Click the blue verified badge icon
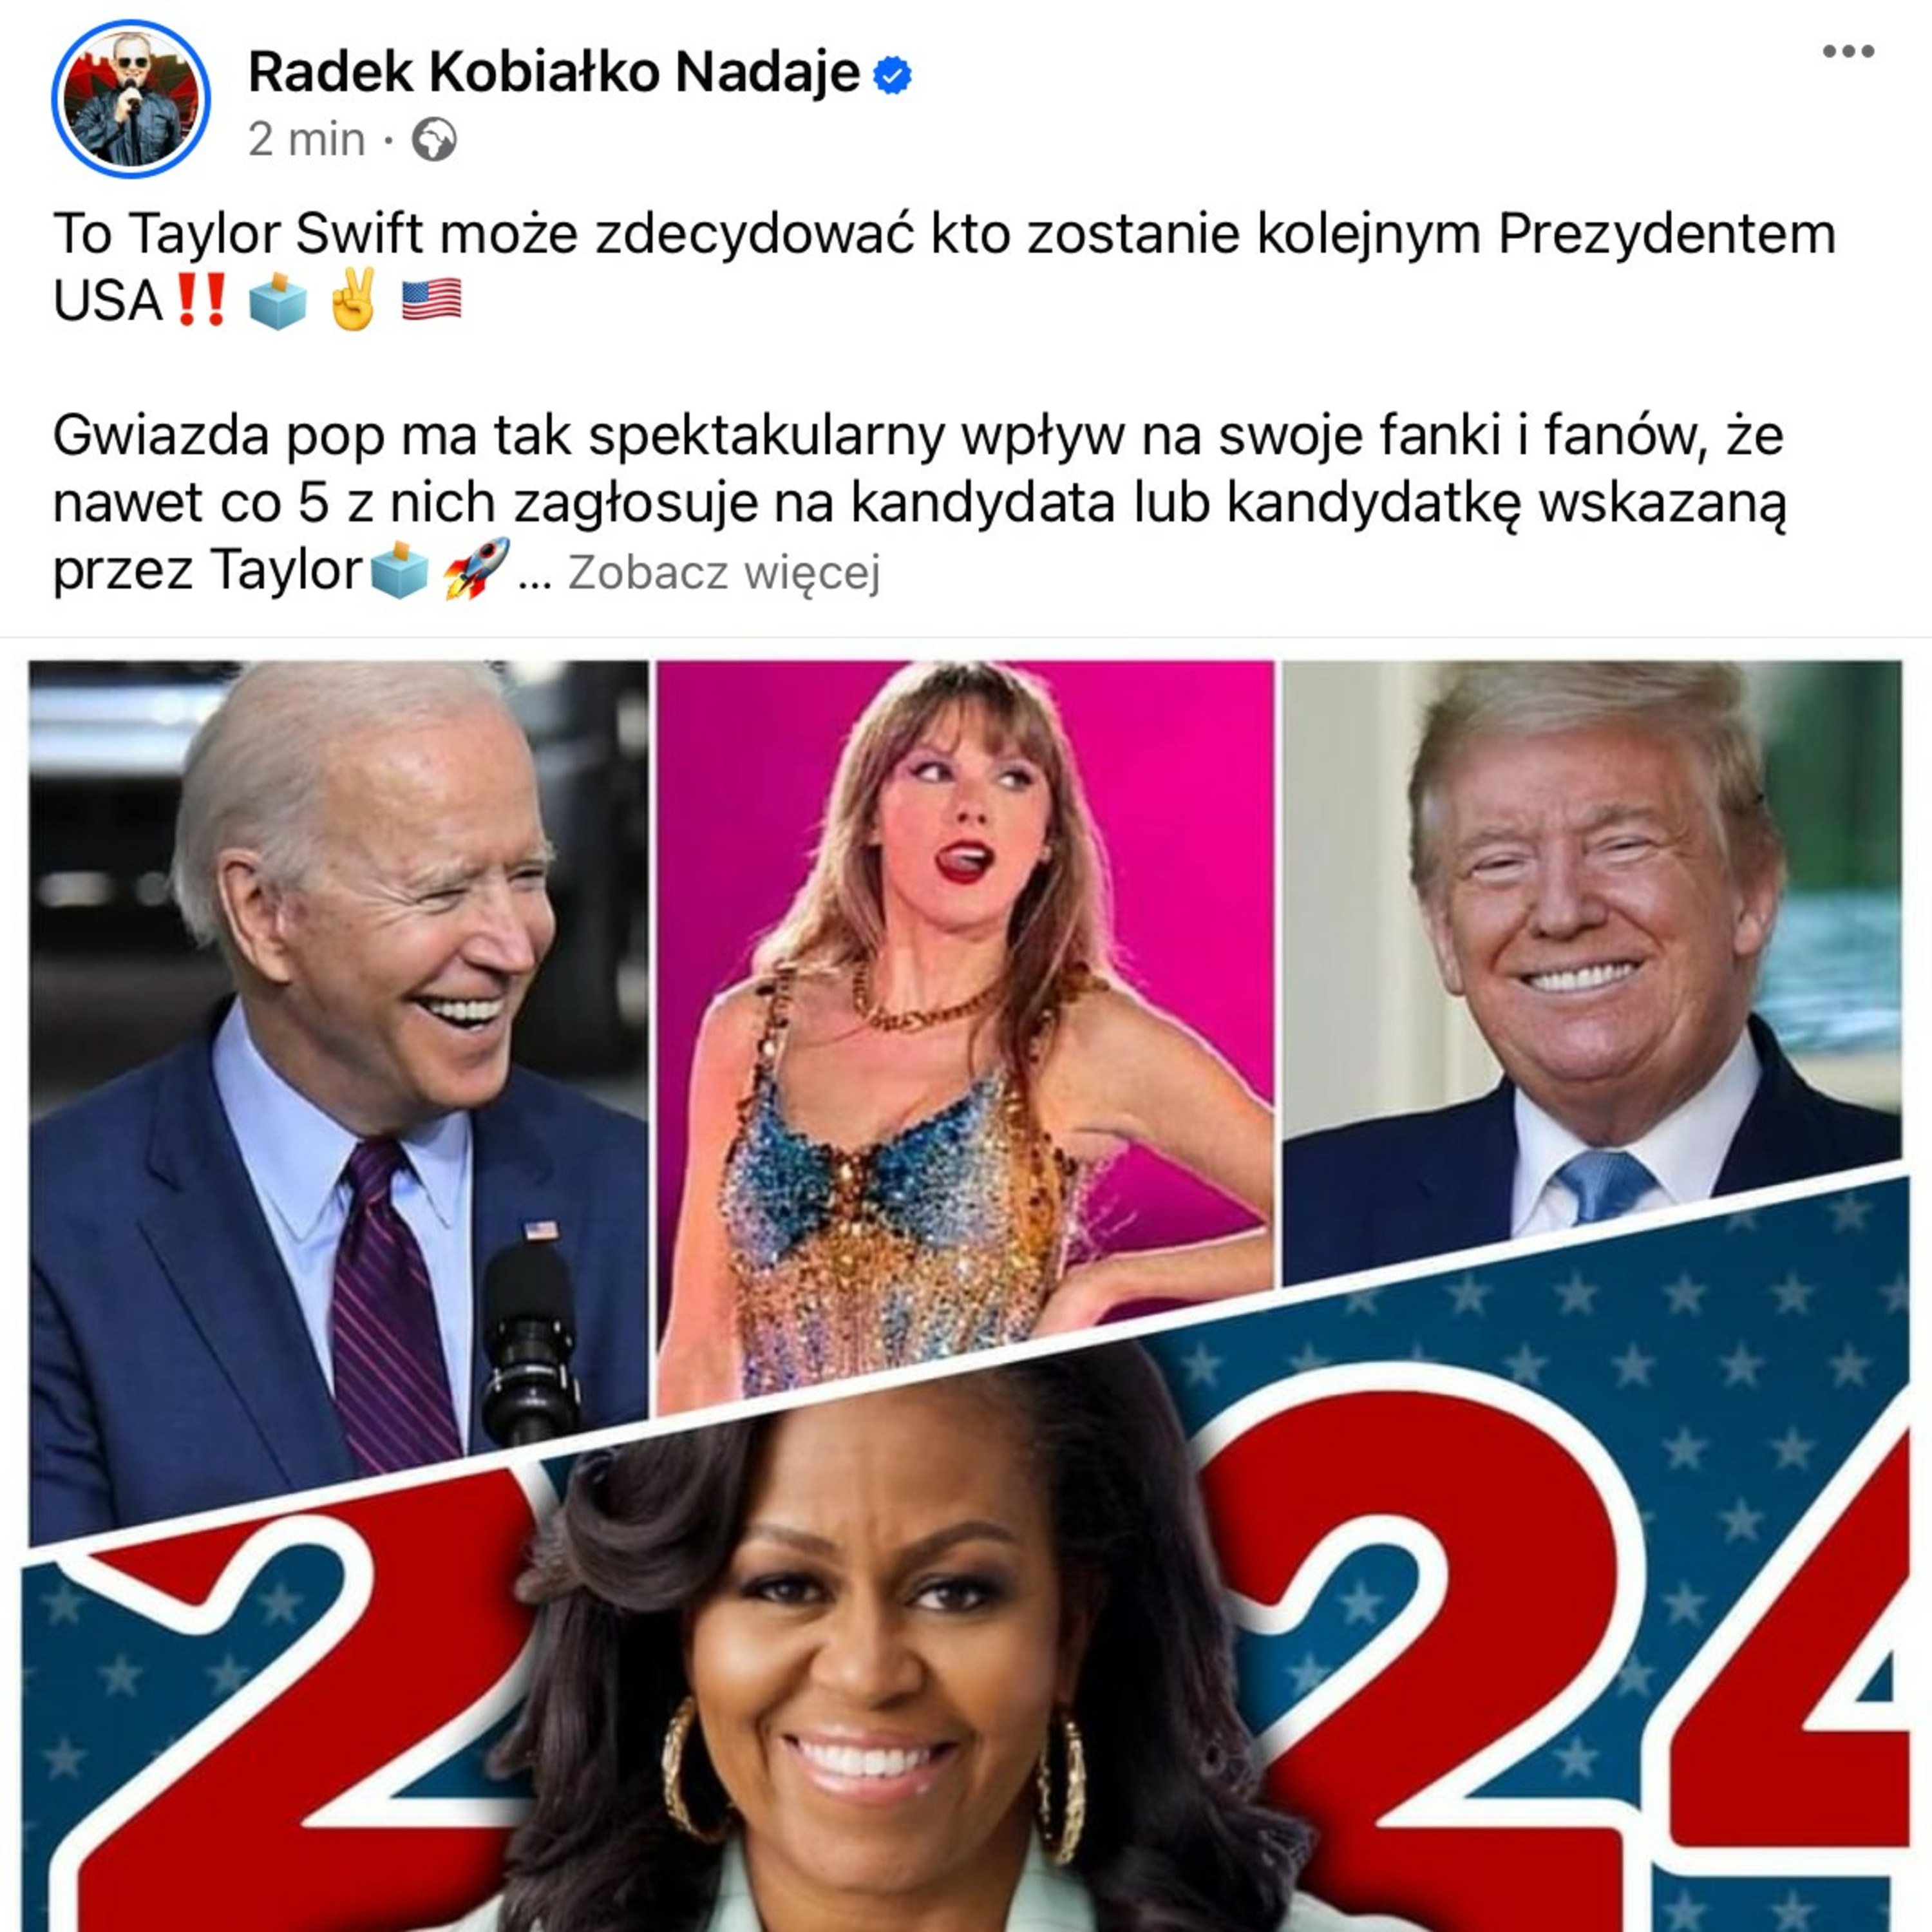This screenshot has height=1932, width=1932. click(x=892, y=74)
